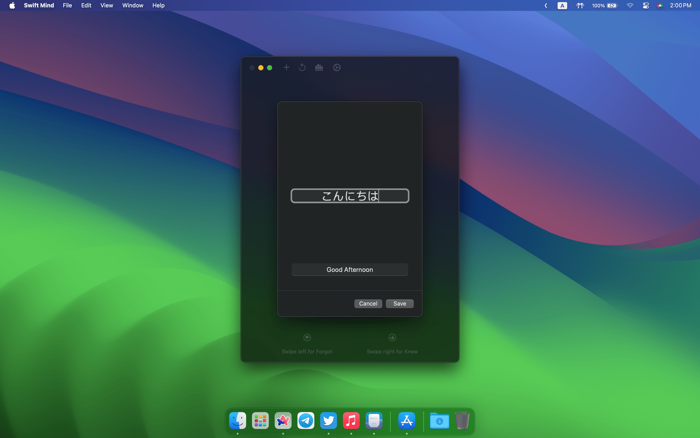
Task: Open Control Center
Action: pyautogui.click(x=646, y=5)
